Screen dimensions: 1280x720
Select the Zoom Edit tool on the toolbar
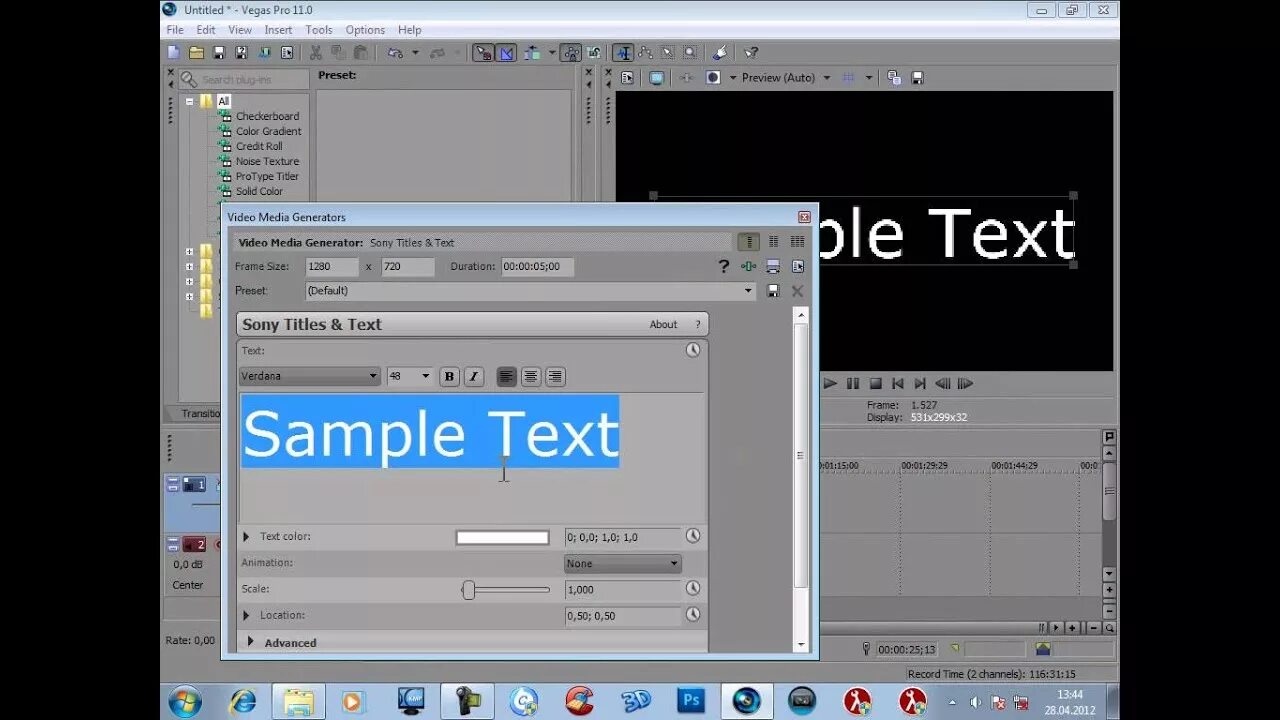click(x=691, y=53)
